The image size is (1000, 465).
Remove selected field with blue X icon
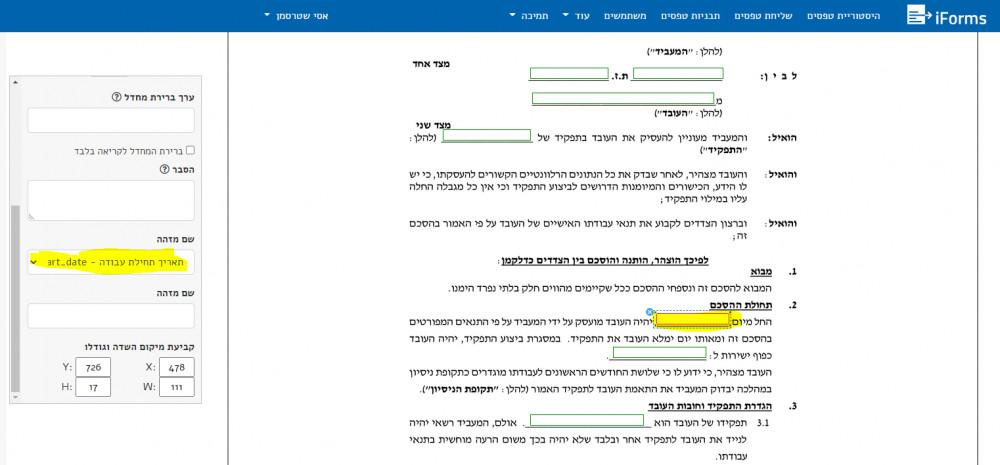tap(650, 312)
